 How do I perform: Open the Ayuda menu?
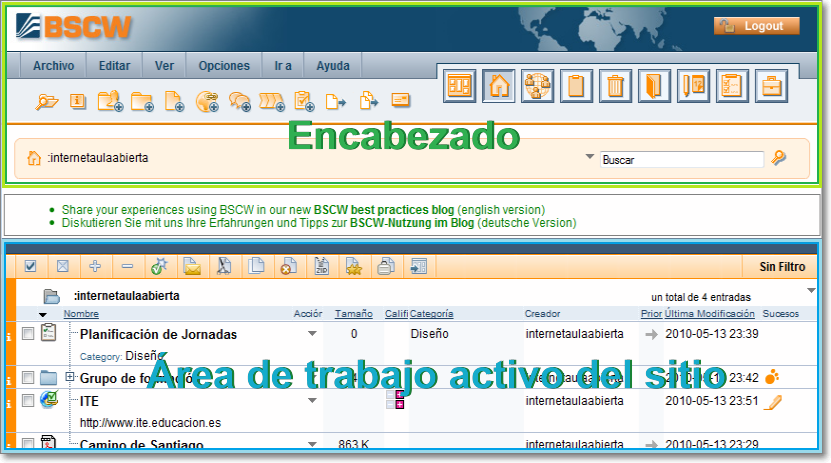point(333,66)
